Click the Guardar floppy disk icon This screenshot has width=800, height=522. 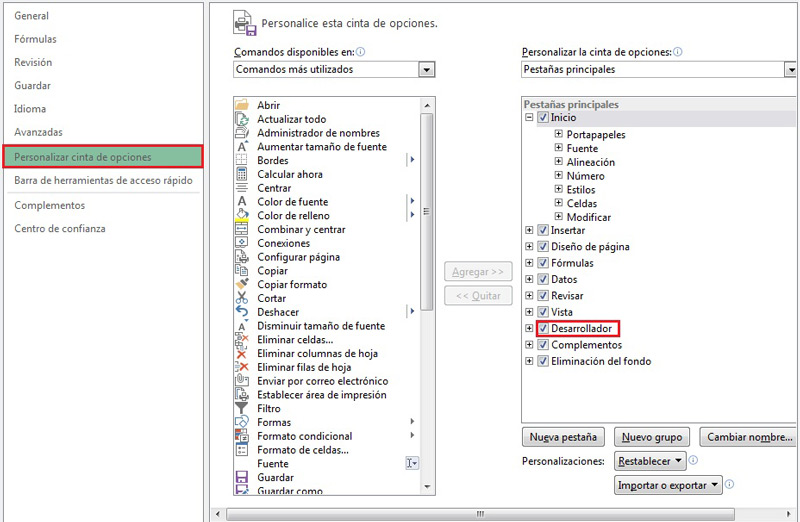tap(242, 477)
